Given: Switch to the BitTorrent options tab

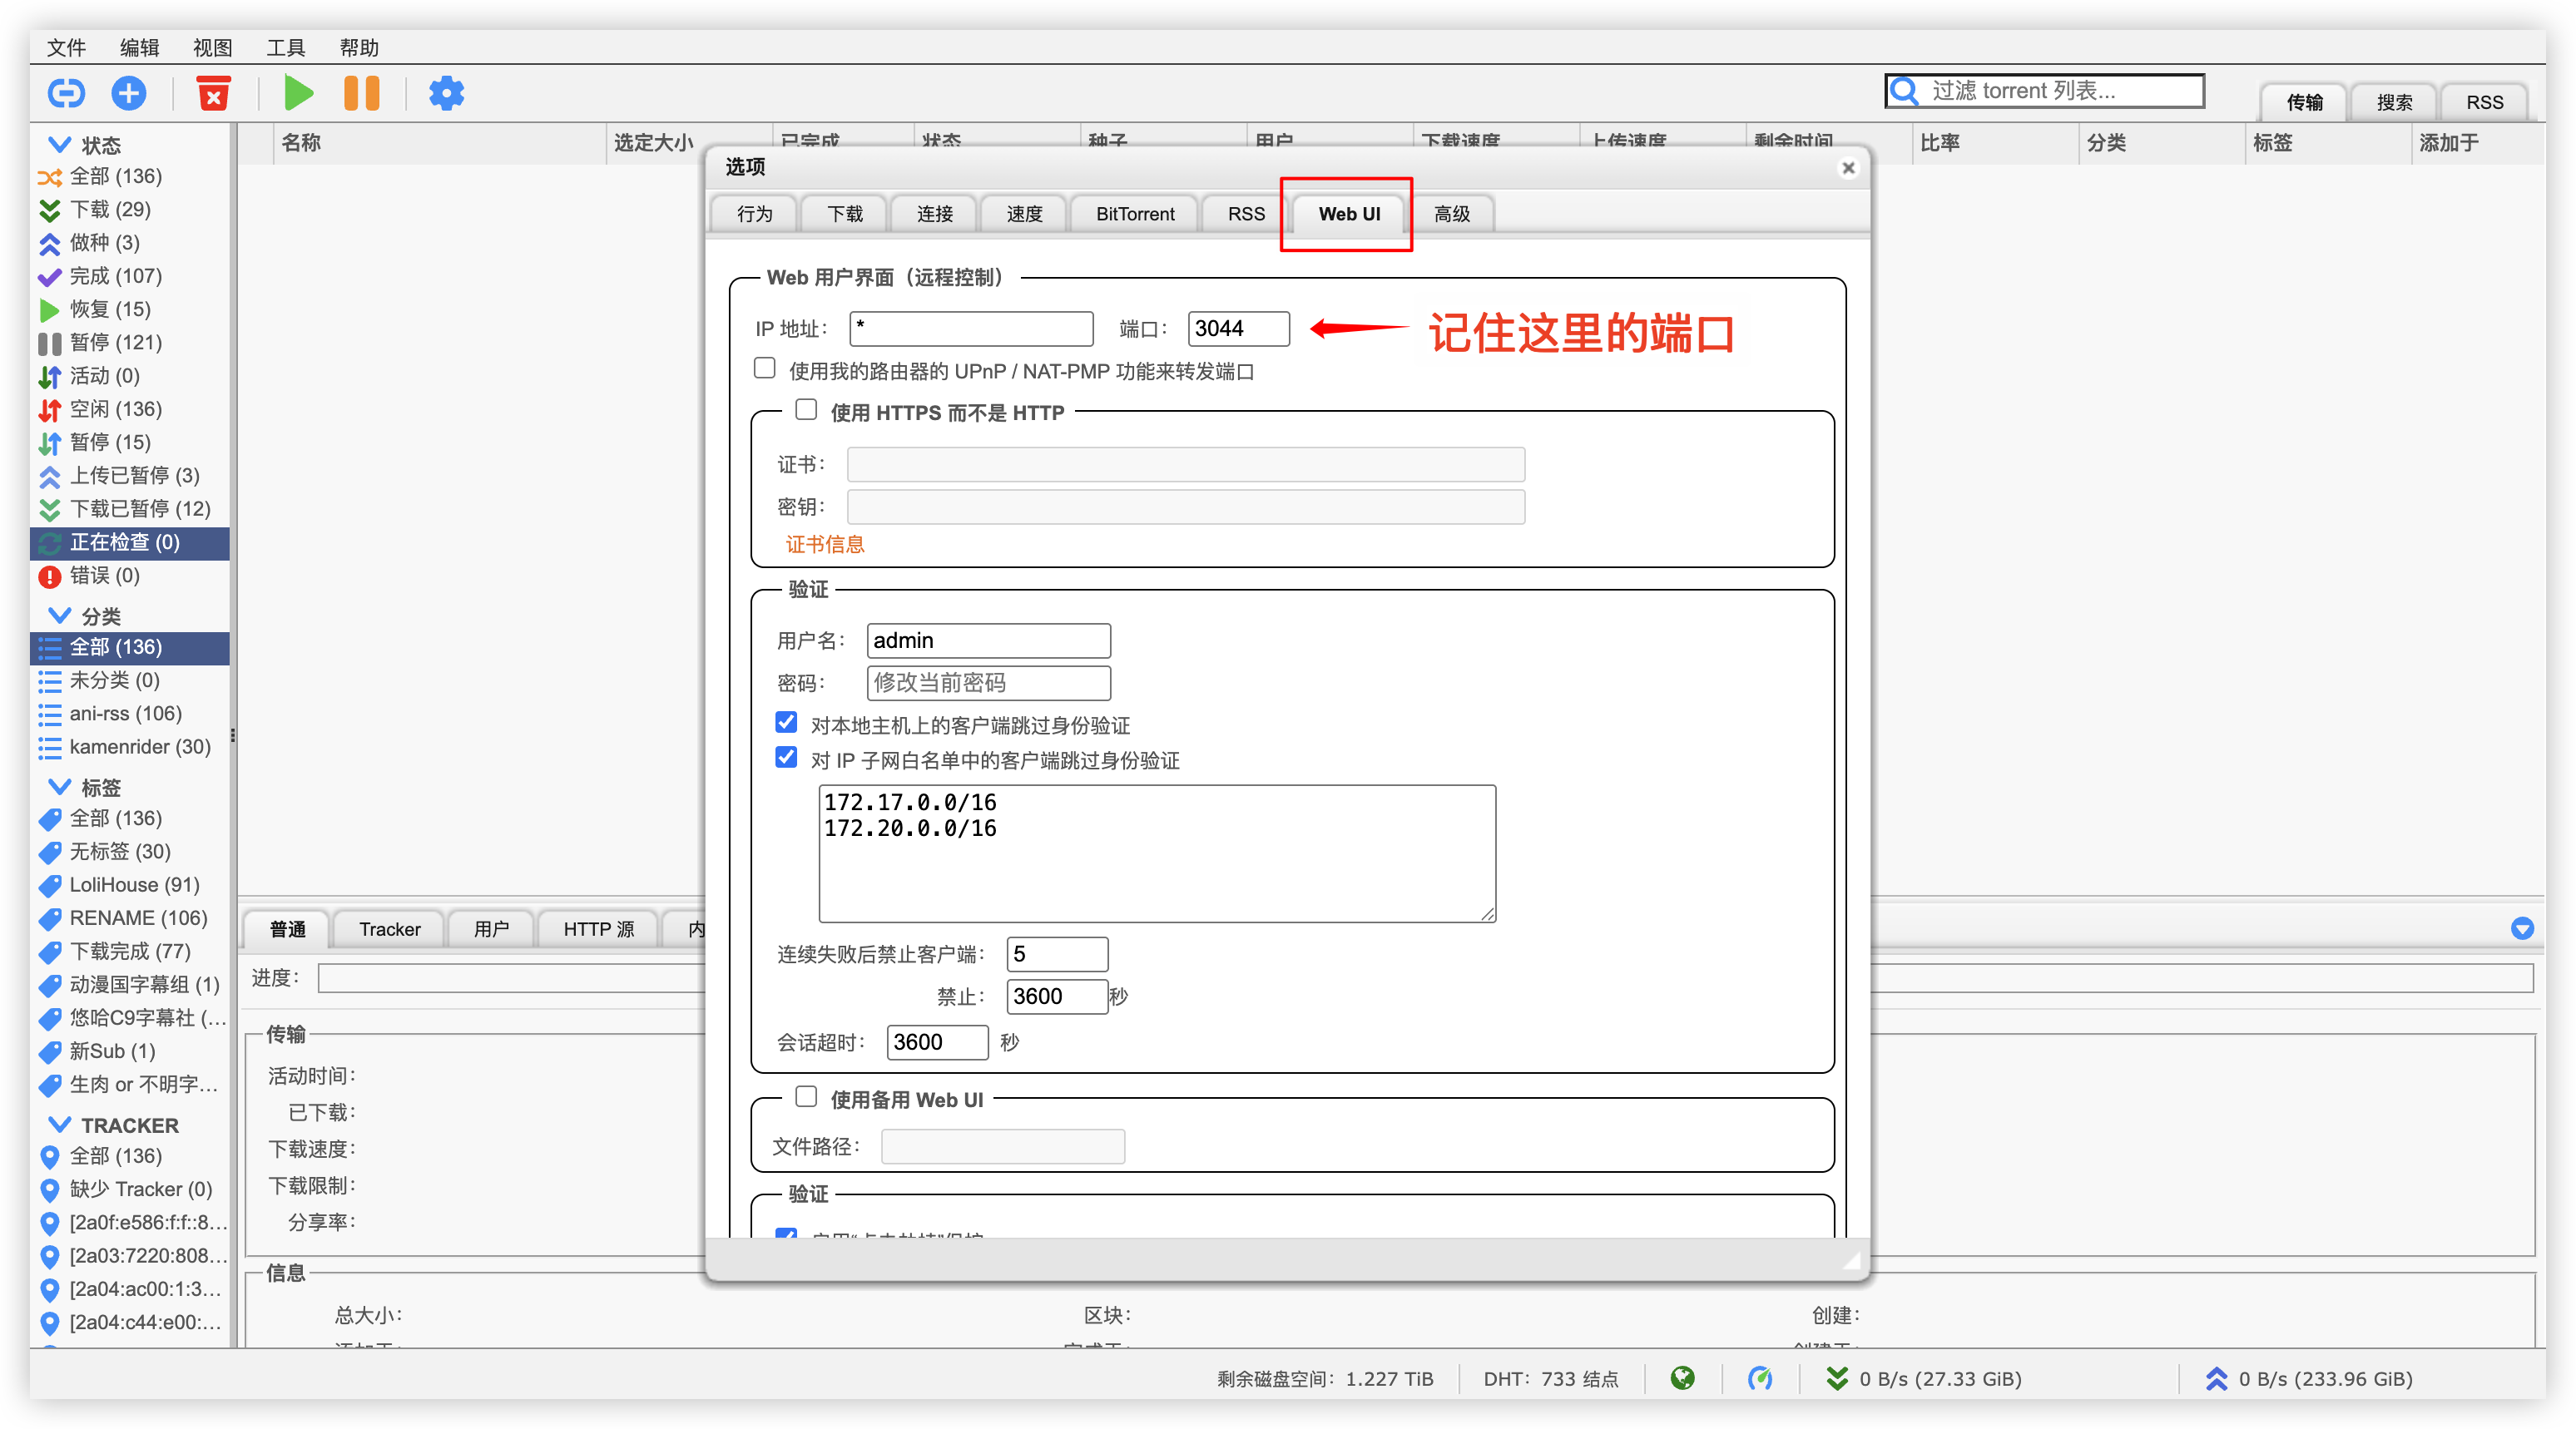Looking at the screenshot, I should tap(1135, 214).
